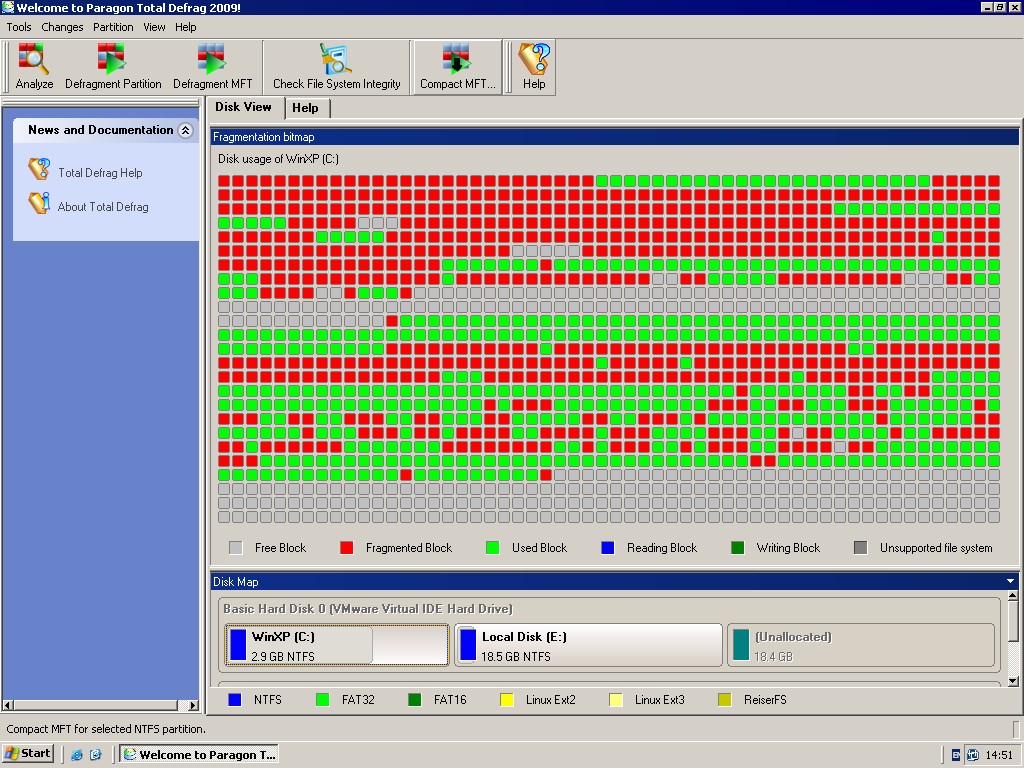
Task: Open the Total Defrag Help link
Action: [x=100, y=173]
